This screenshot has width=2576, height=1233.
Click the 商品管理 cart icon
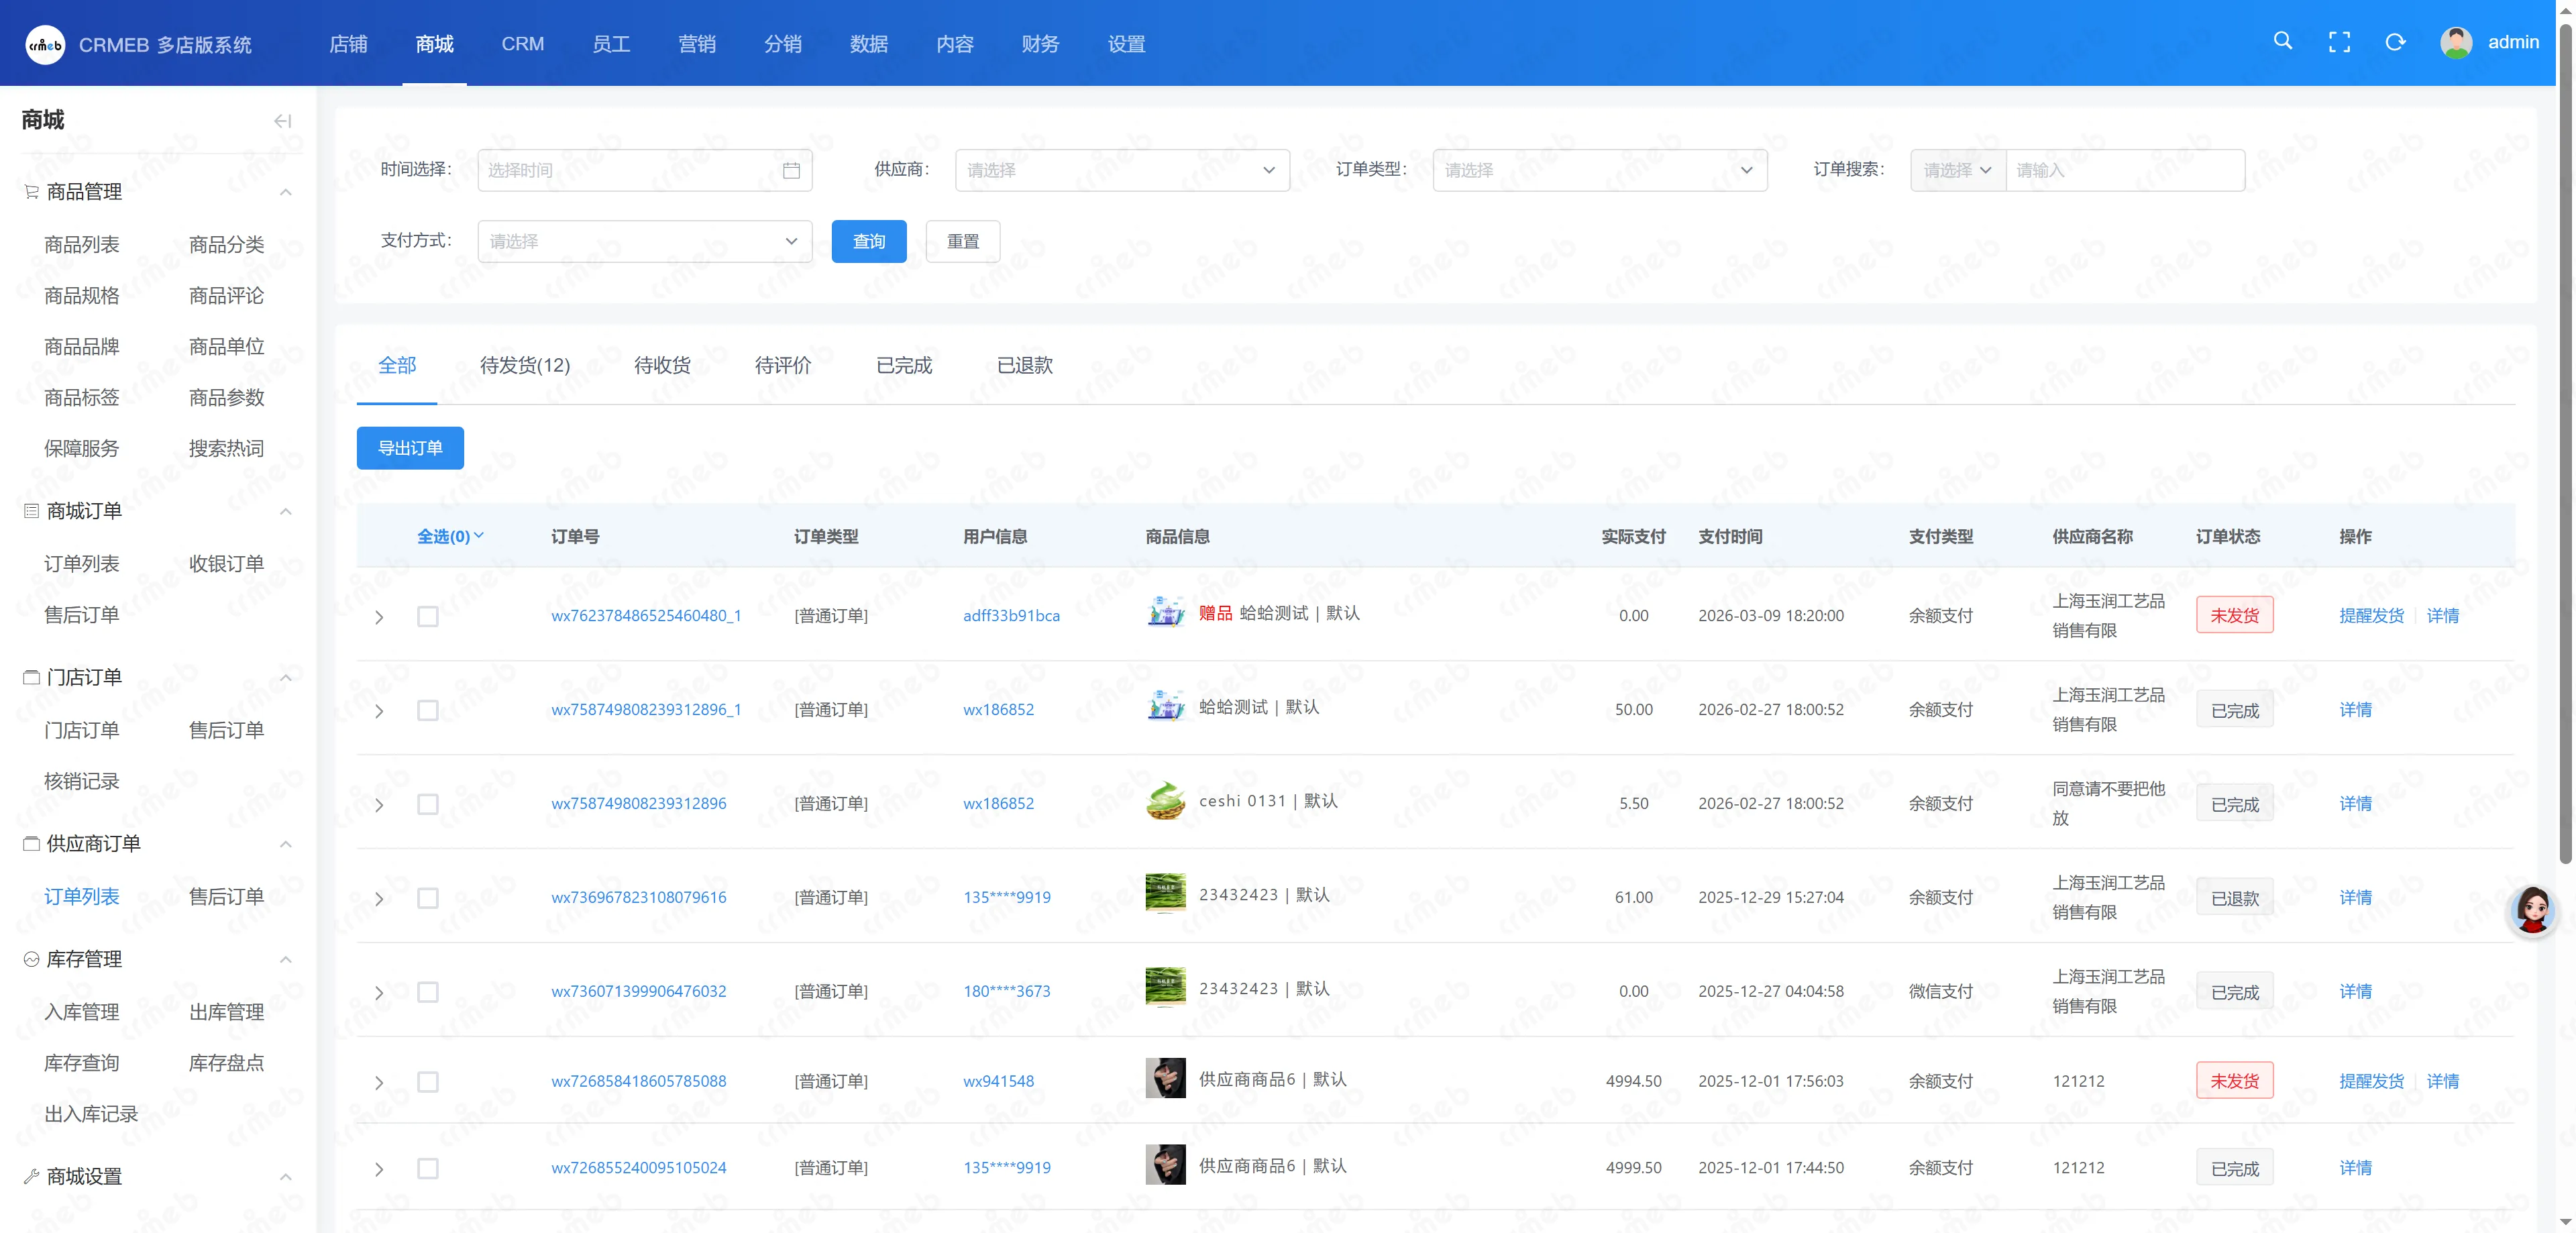tap(32, 191)
